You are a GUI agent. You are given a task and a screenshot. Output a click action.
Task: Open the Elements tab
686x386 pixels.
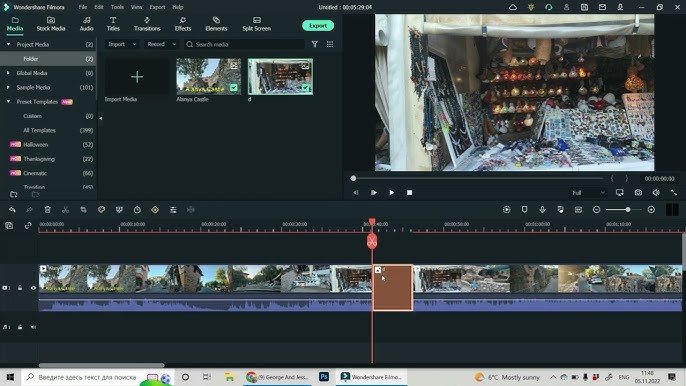point(216,24)
